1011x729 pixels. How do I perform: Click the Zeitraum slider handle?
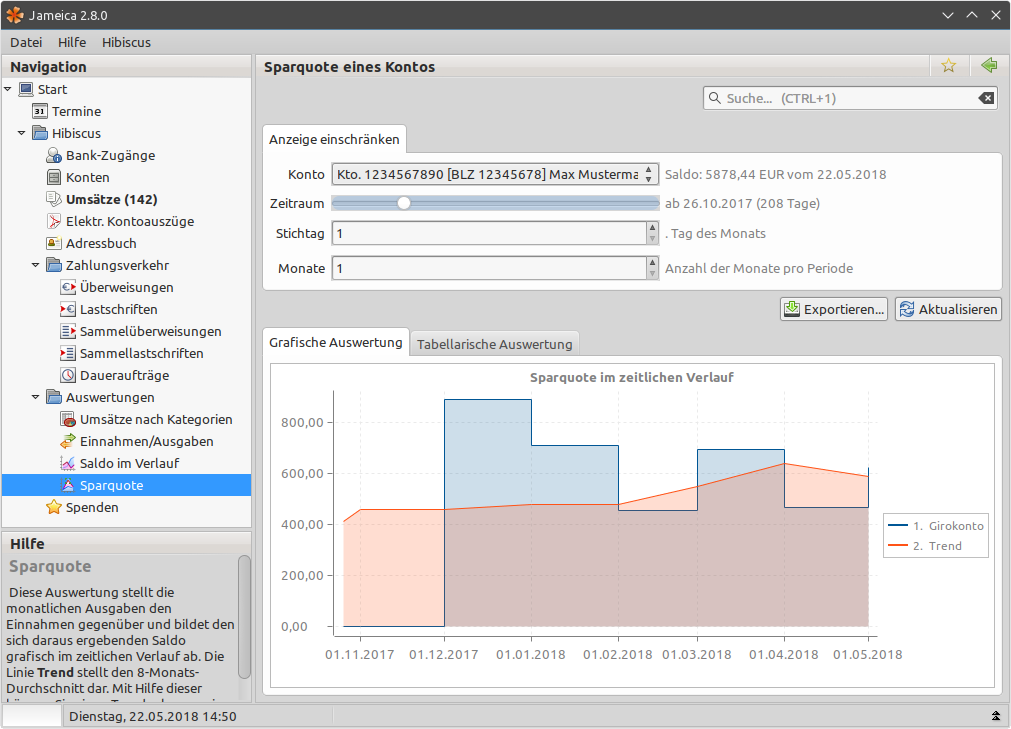[404, 203]
